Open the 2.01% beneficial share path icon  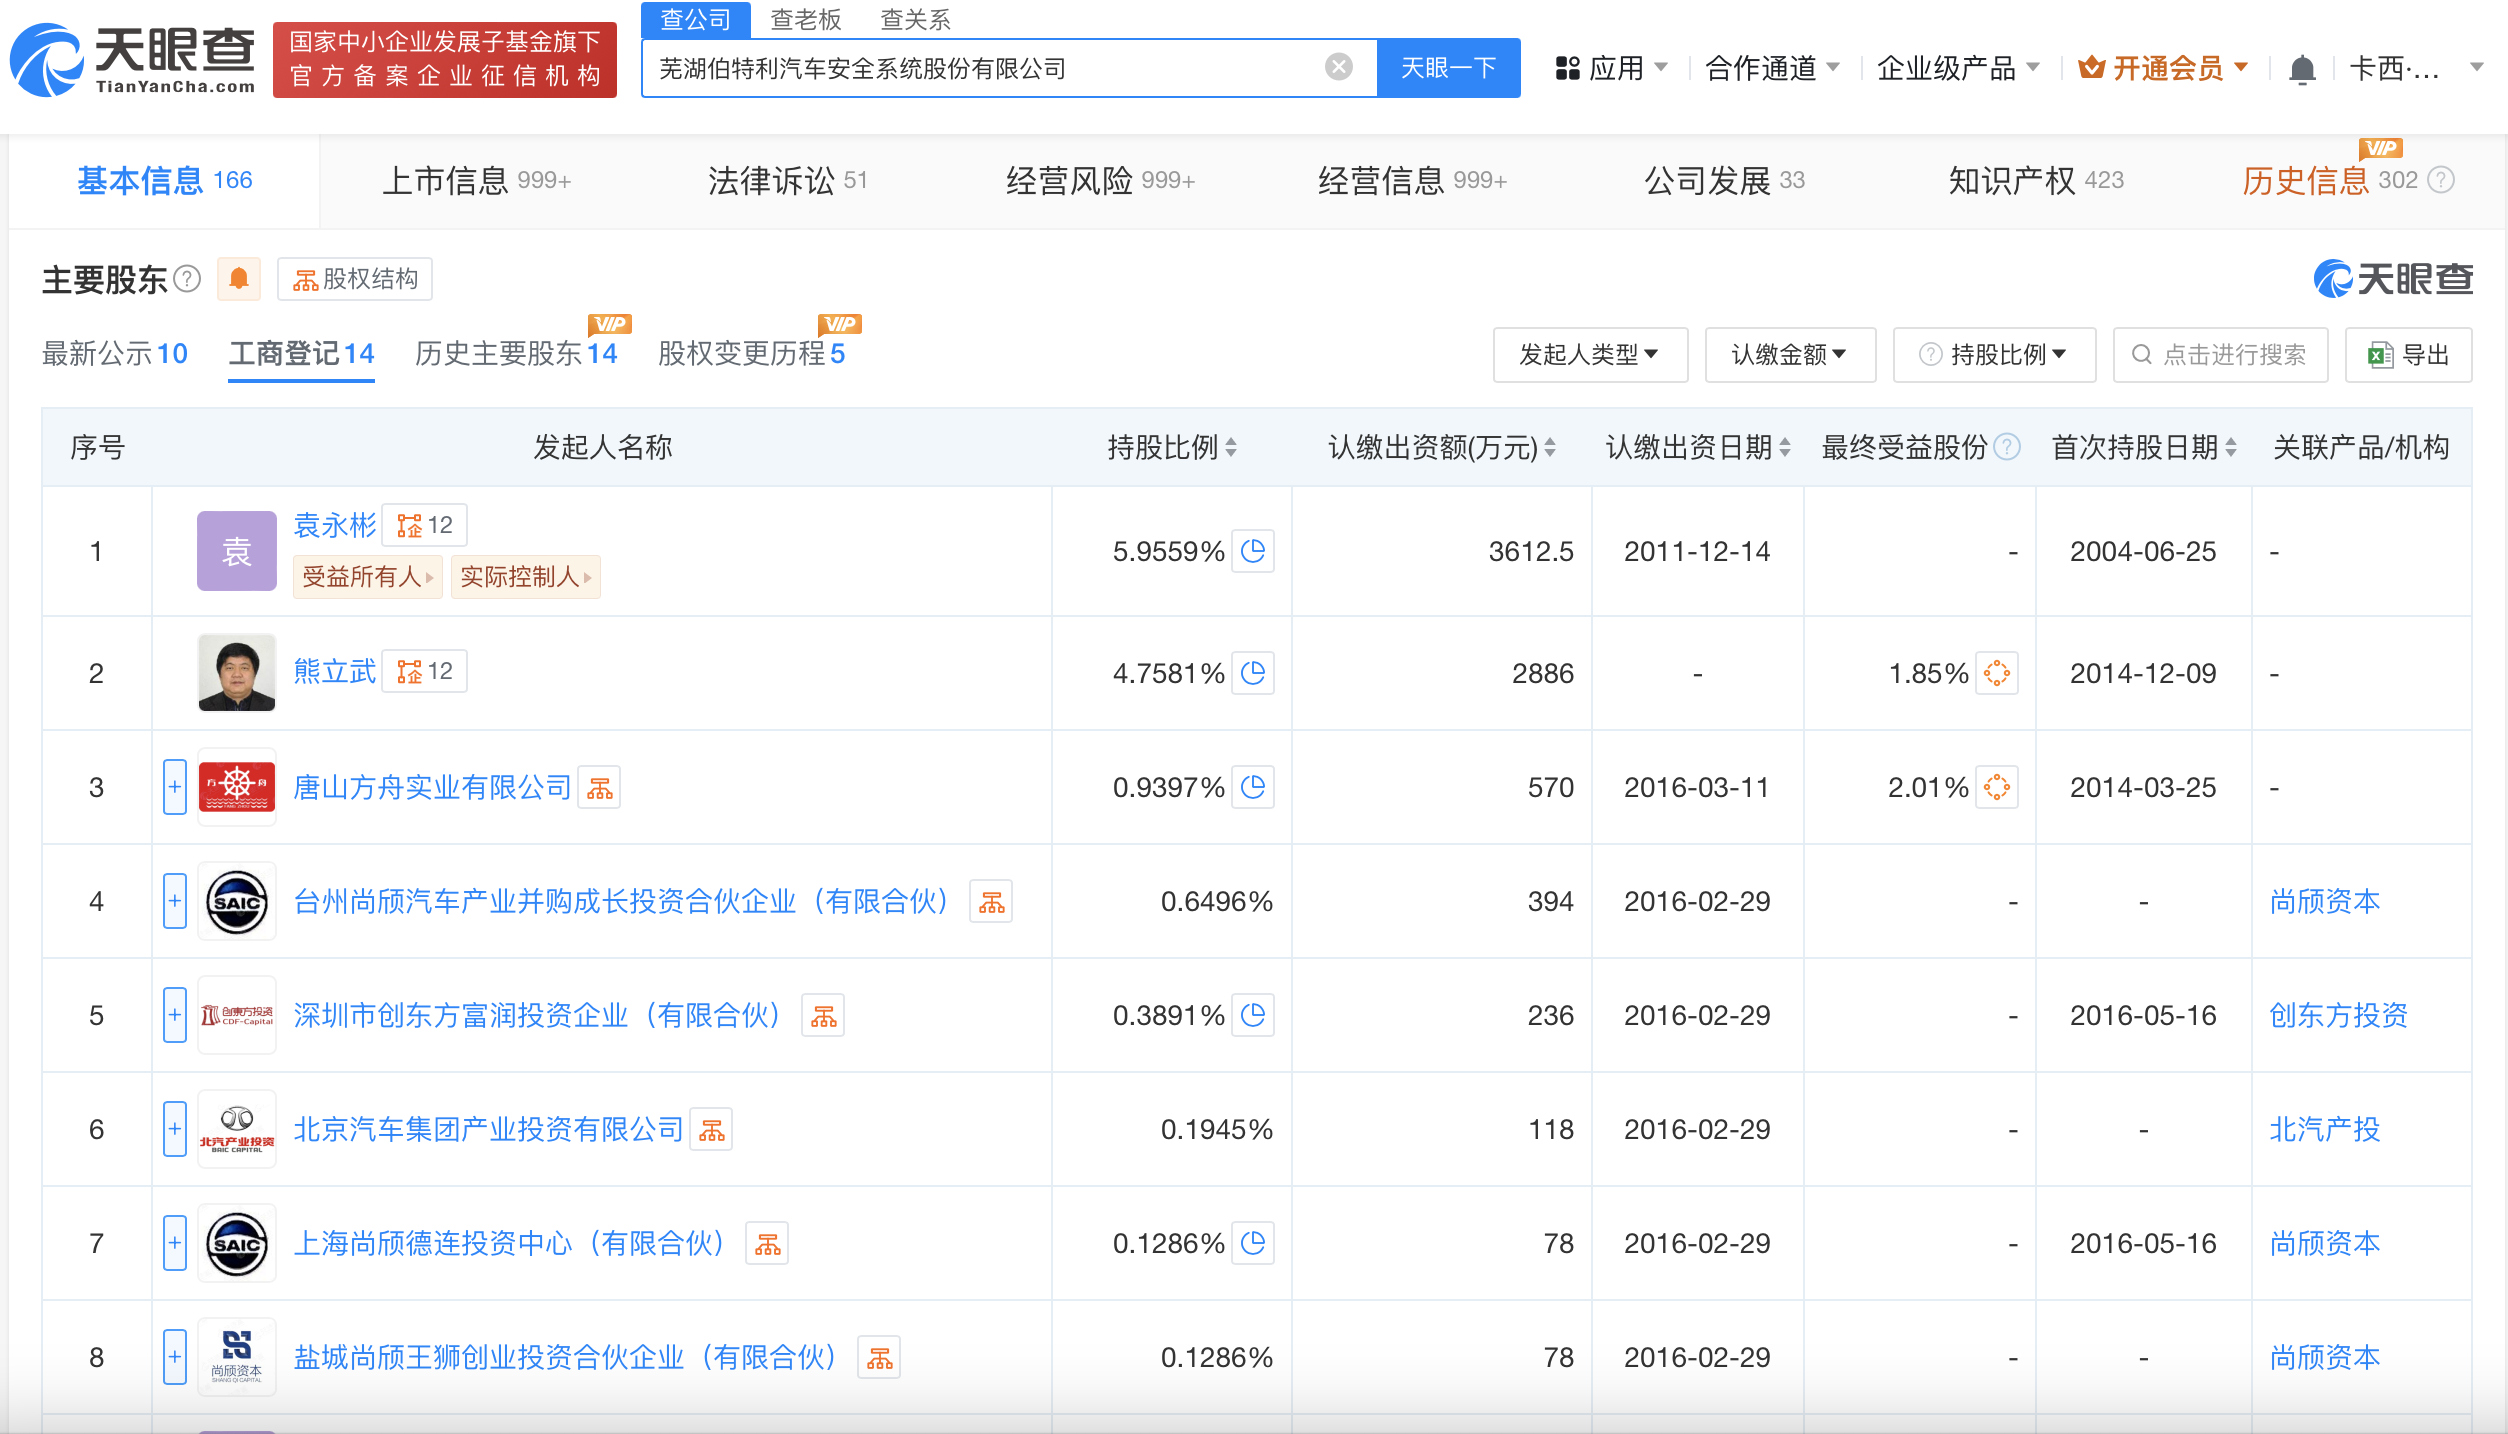click(1996, 787)
